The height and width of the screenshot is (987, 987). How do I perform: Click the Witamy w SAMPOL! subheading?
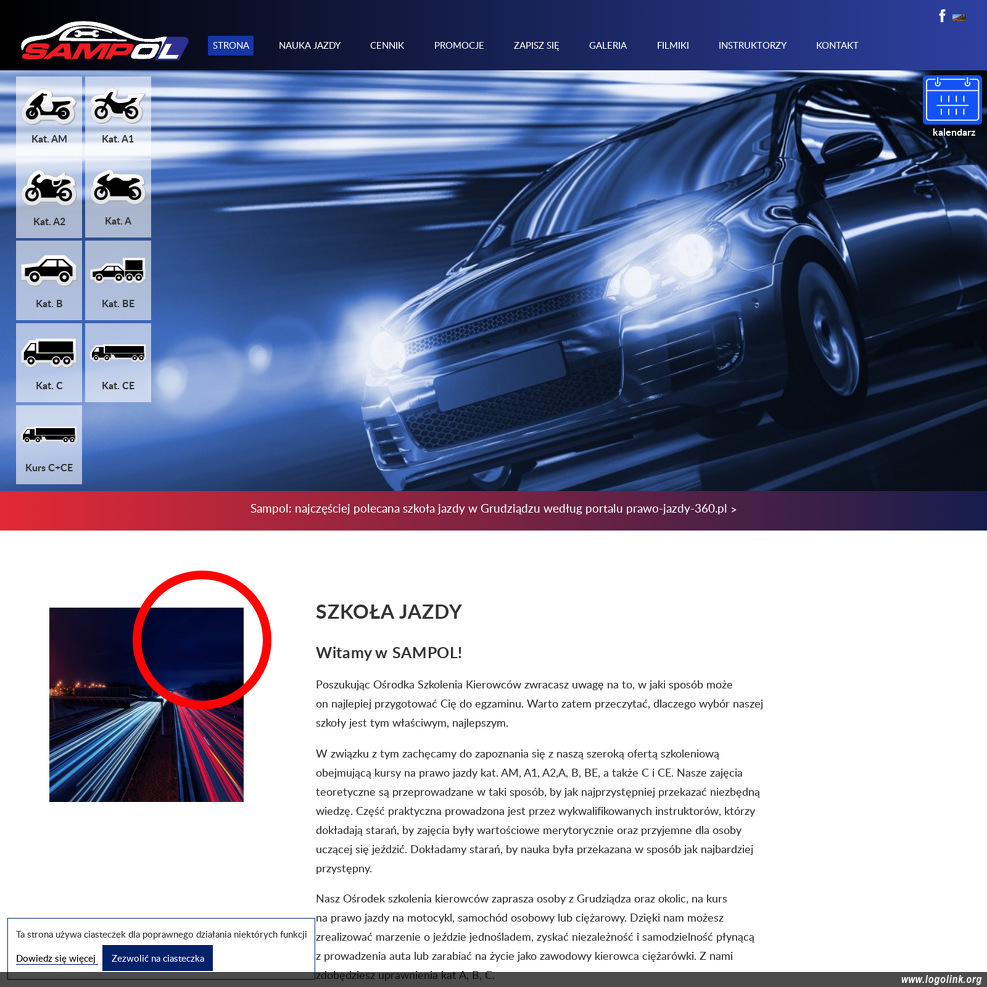coord(388,652)
